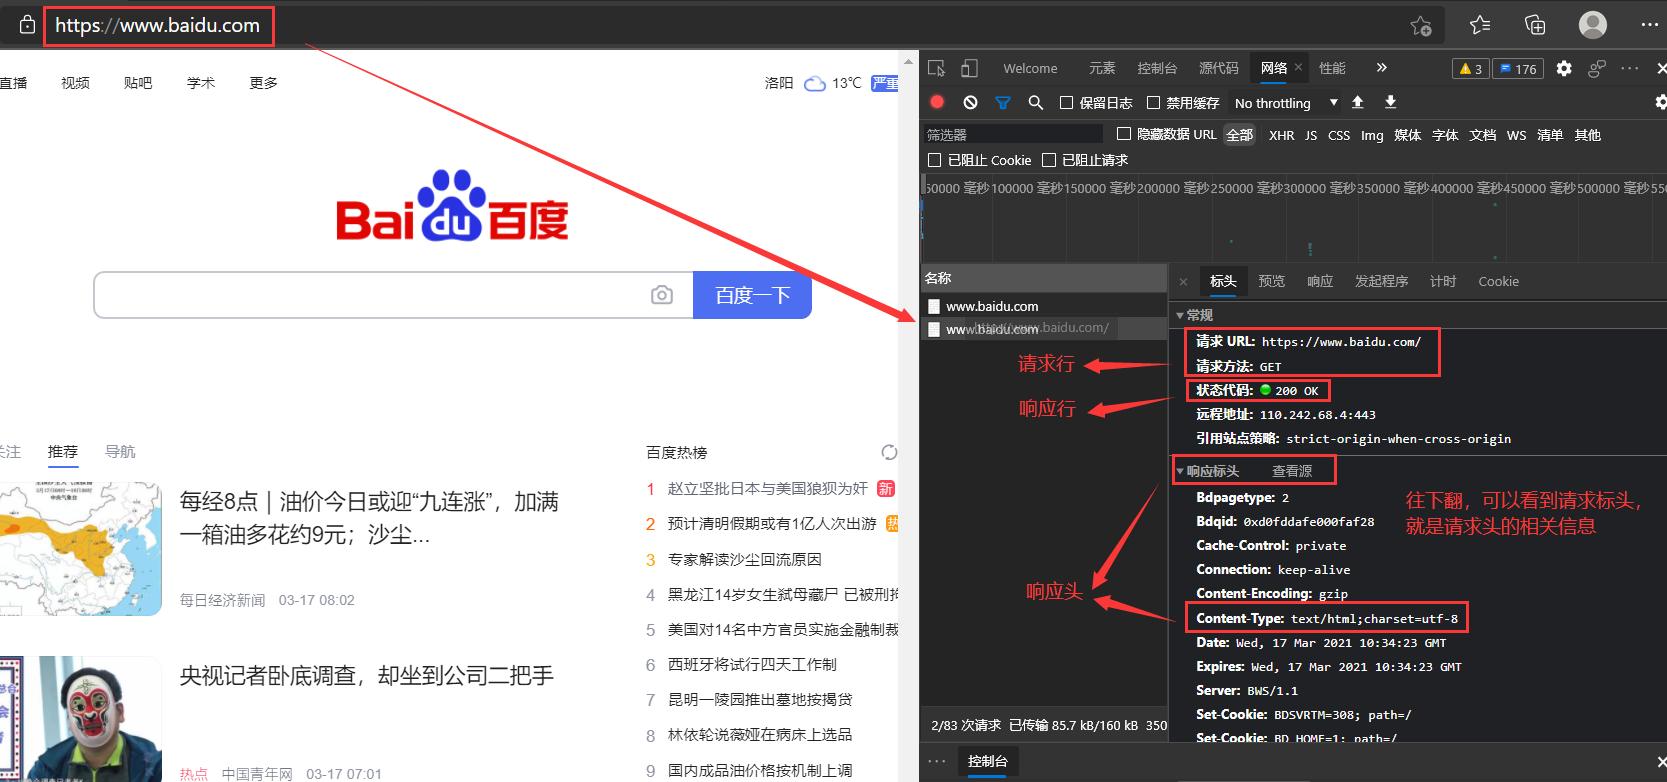Open the 学术 link on Baidu
1667x782 pixels.
click(201, 83)
